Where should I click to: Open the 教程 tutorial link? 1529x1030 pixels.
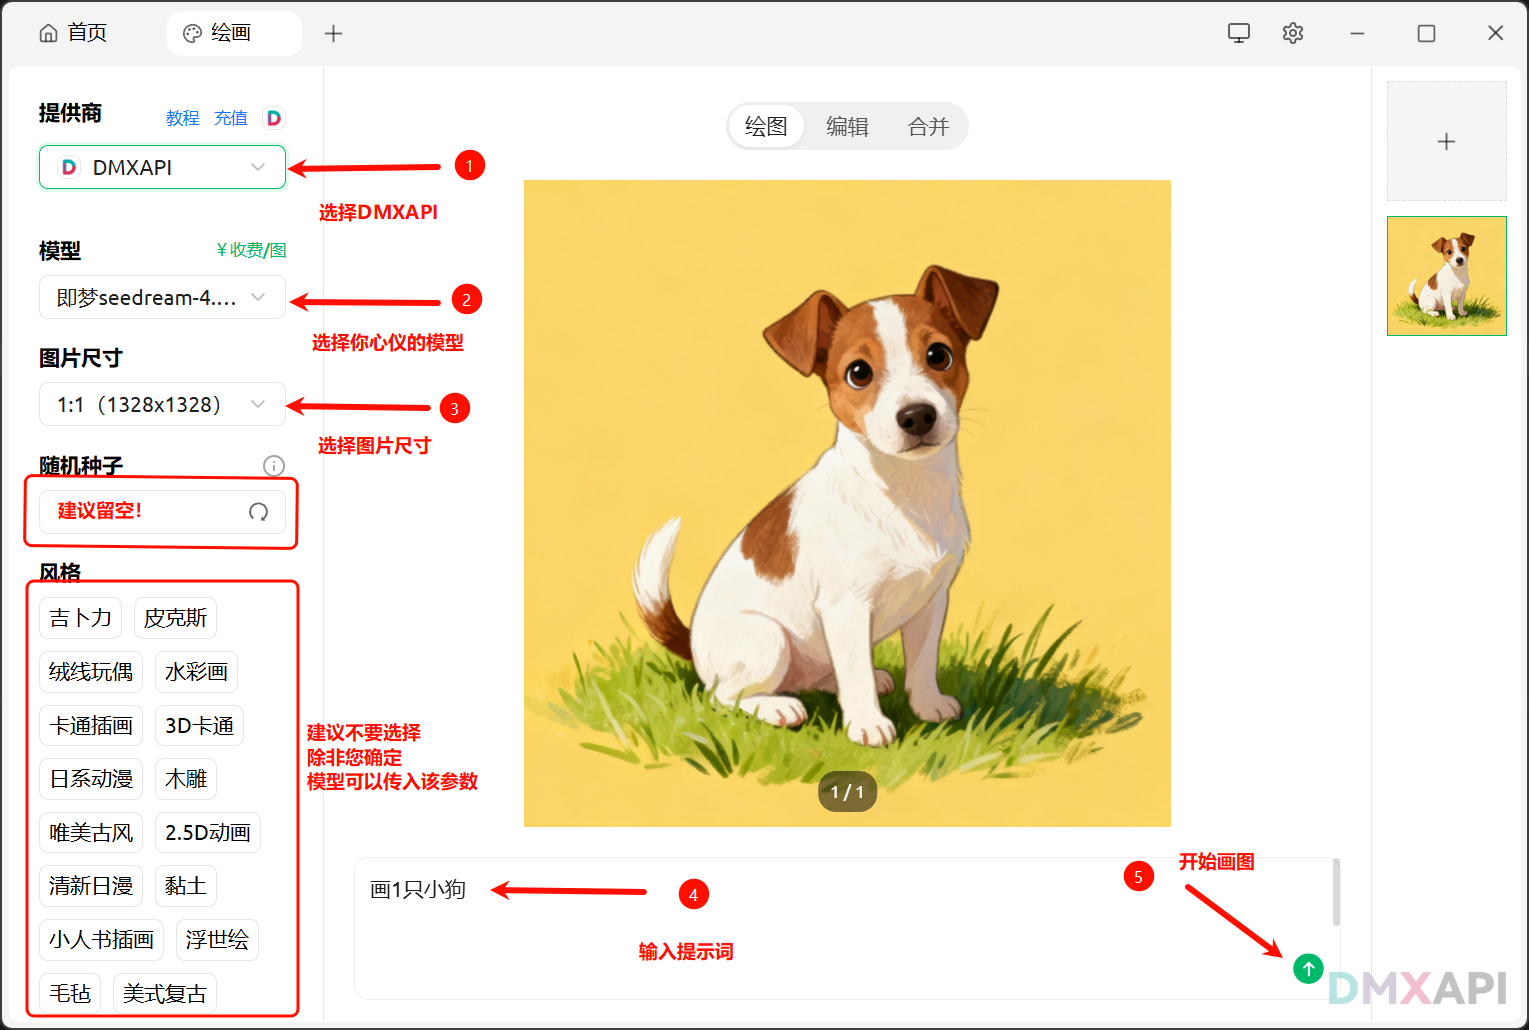click(182, 118)
